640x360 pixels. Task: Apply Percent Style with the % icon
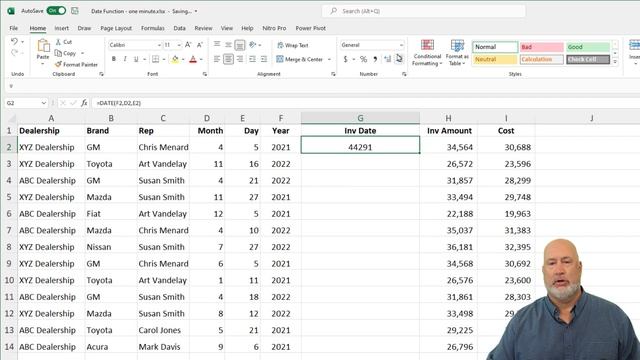point(363,59)
